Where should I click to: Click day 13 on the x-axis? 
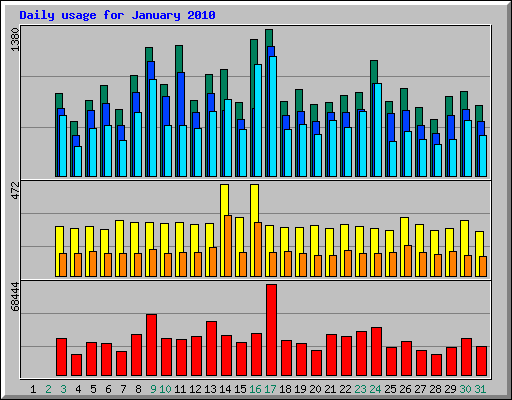click(x=210, y=389)
